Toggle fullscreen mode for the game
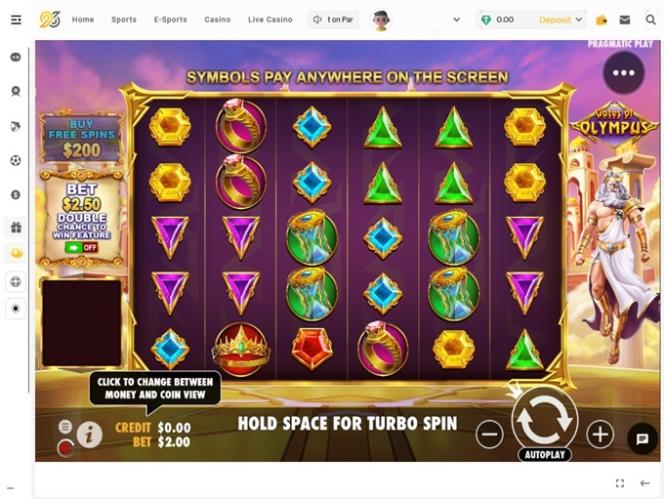 tap(620, 483)
